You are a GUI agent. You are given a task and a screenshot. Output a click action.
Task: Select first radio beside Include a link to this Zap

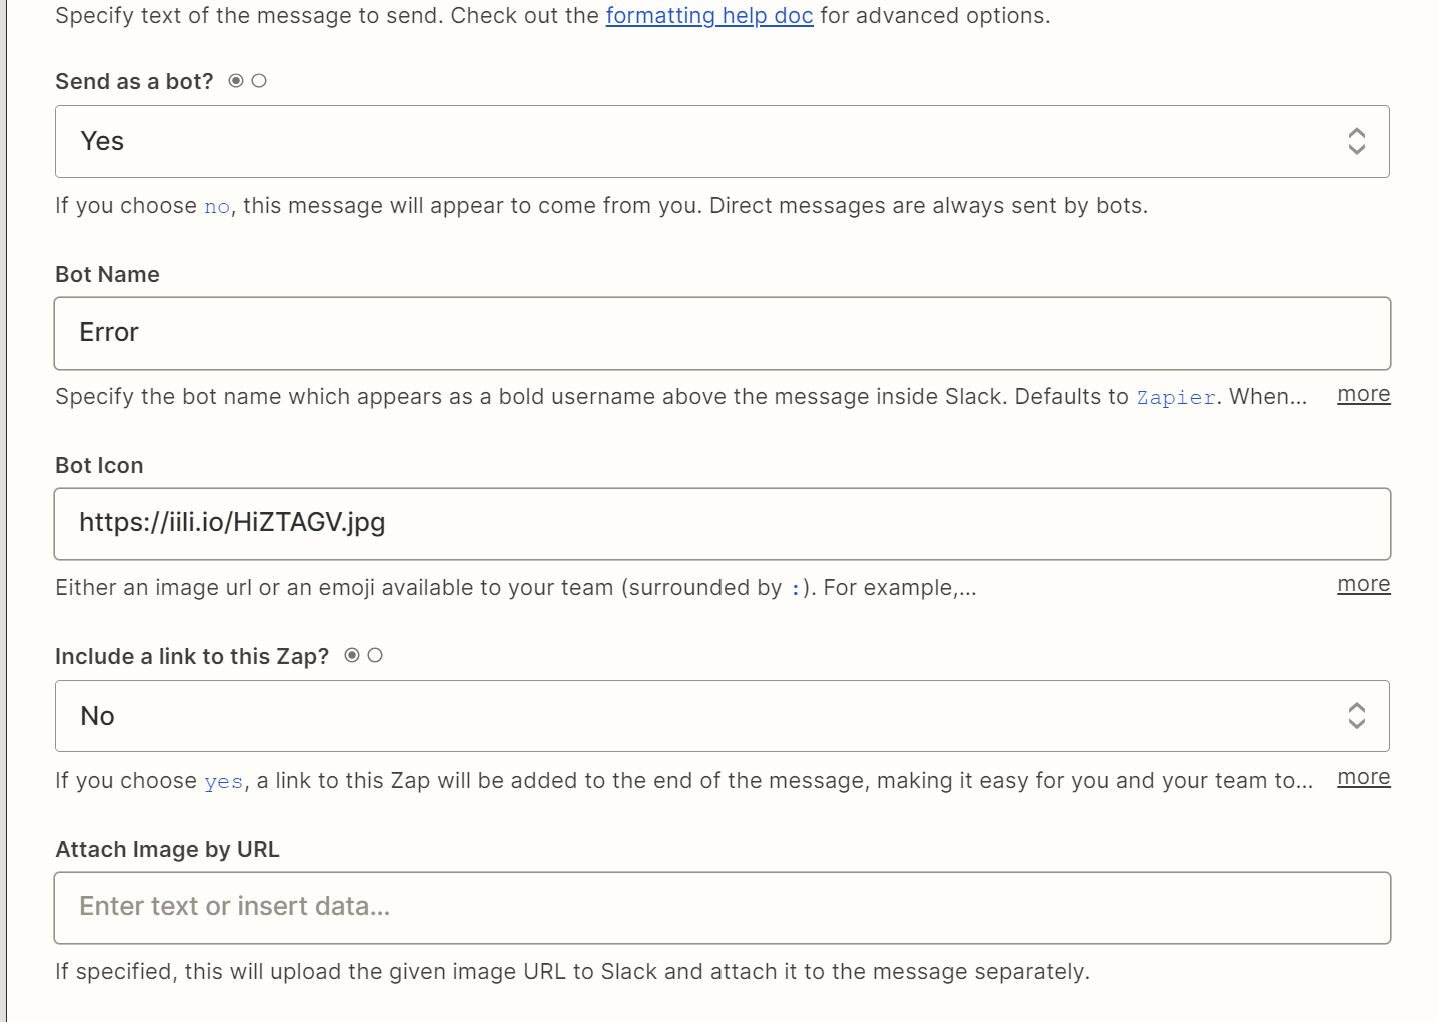(x=352, y=655)
